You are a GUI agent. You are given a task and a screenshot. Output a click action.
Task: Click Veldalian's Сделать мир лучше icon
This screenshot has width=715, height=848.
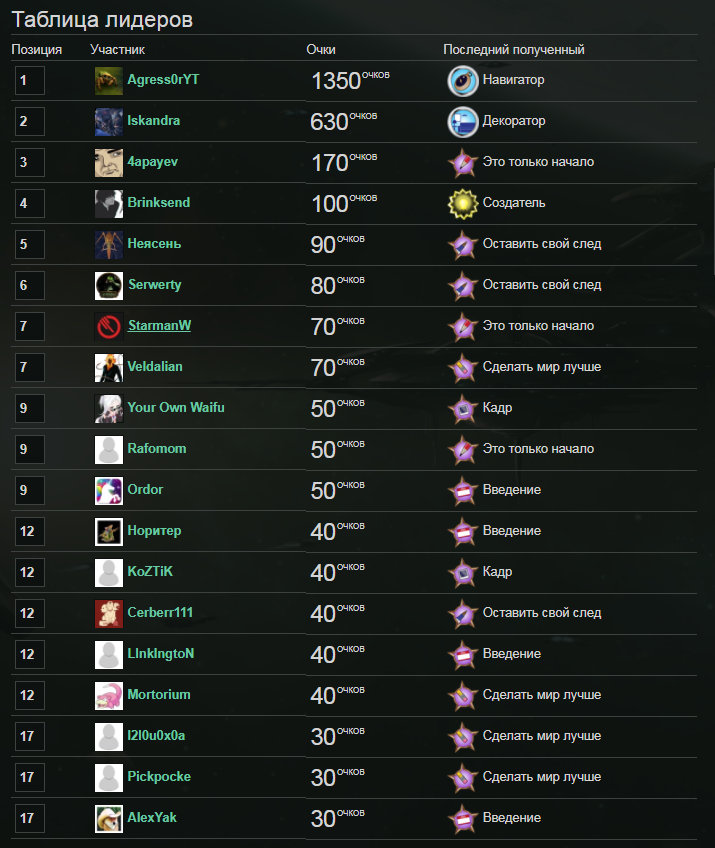462,367
